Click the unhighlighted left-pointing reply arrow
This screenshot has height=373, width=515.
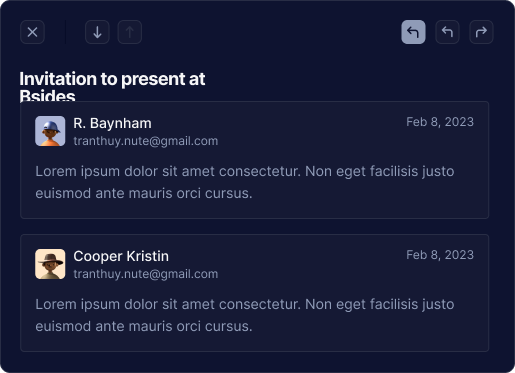447,32
